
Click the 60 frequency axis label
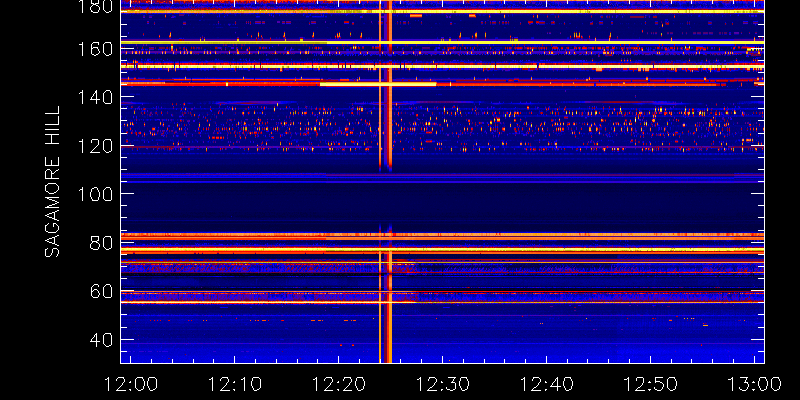point(102,291)
